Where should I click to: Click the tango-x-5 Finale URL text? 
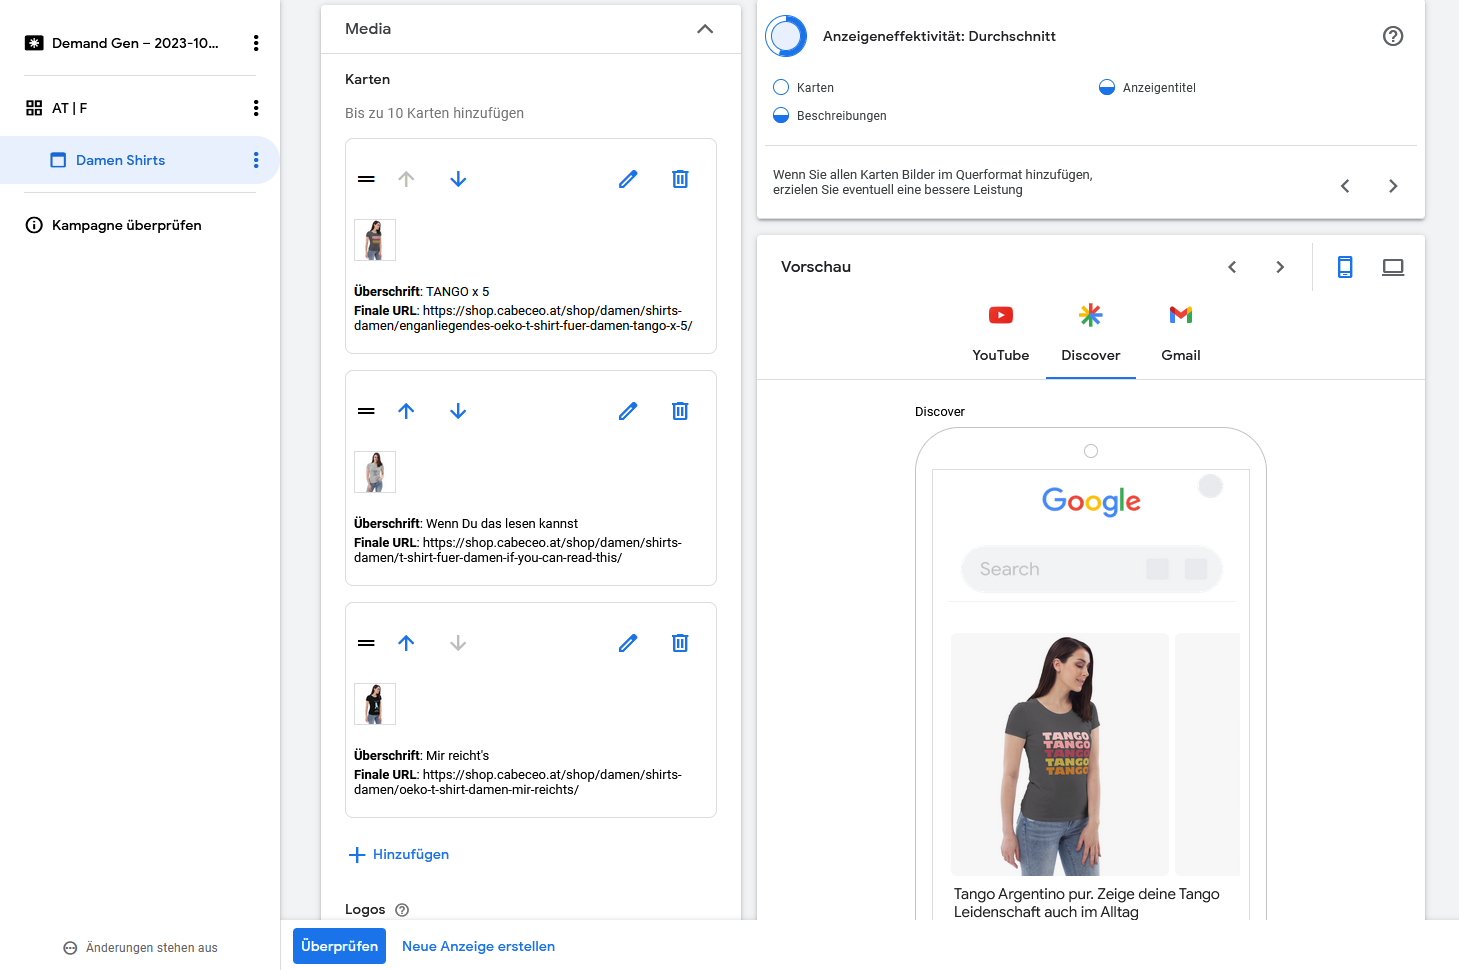point(523,318)
